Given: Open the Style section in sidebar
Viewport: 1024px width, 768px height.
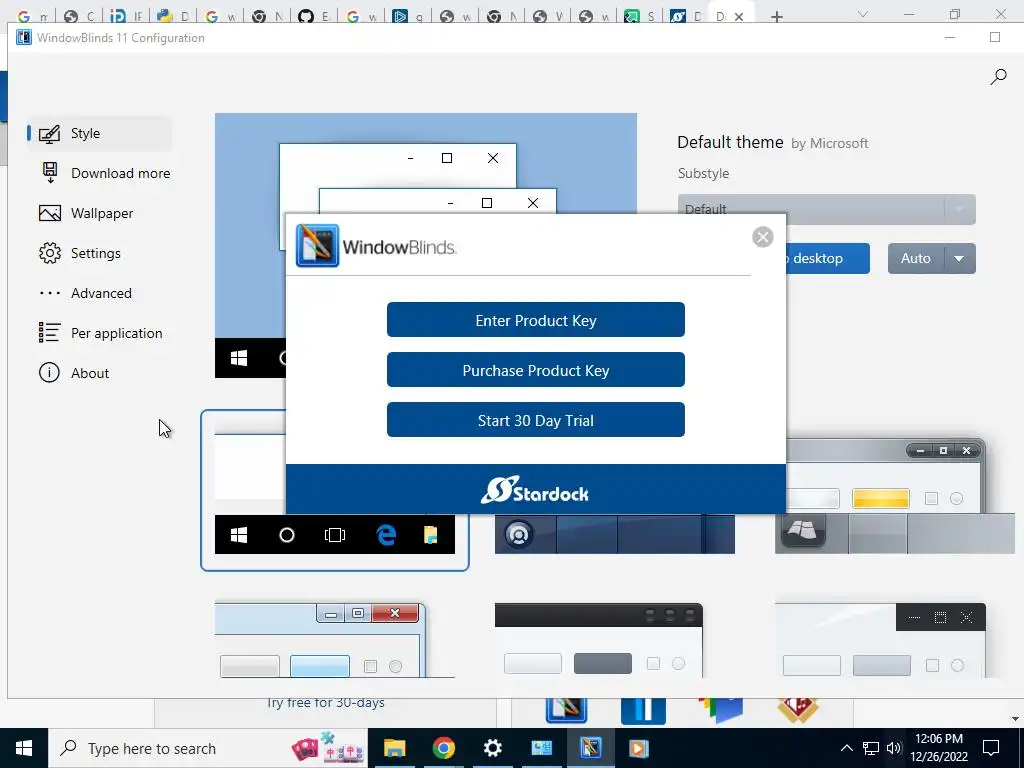Looking at the screenshot, I should point(99,133).
